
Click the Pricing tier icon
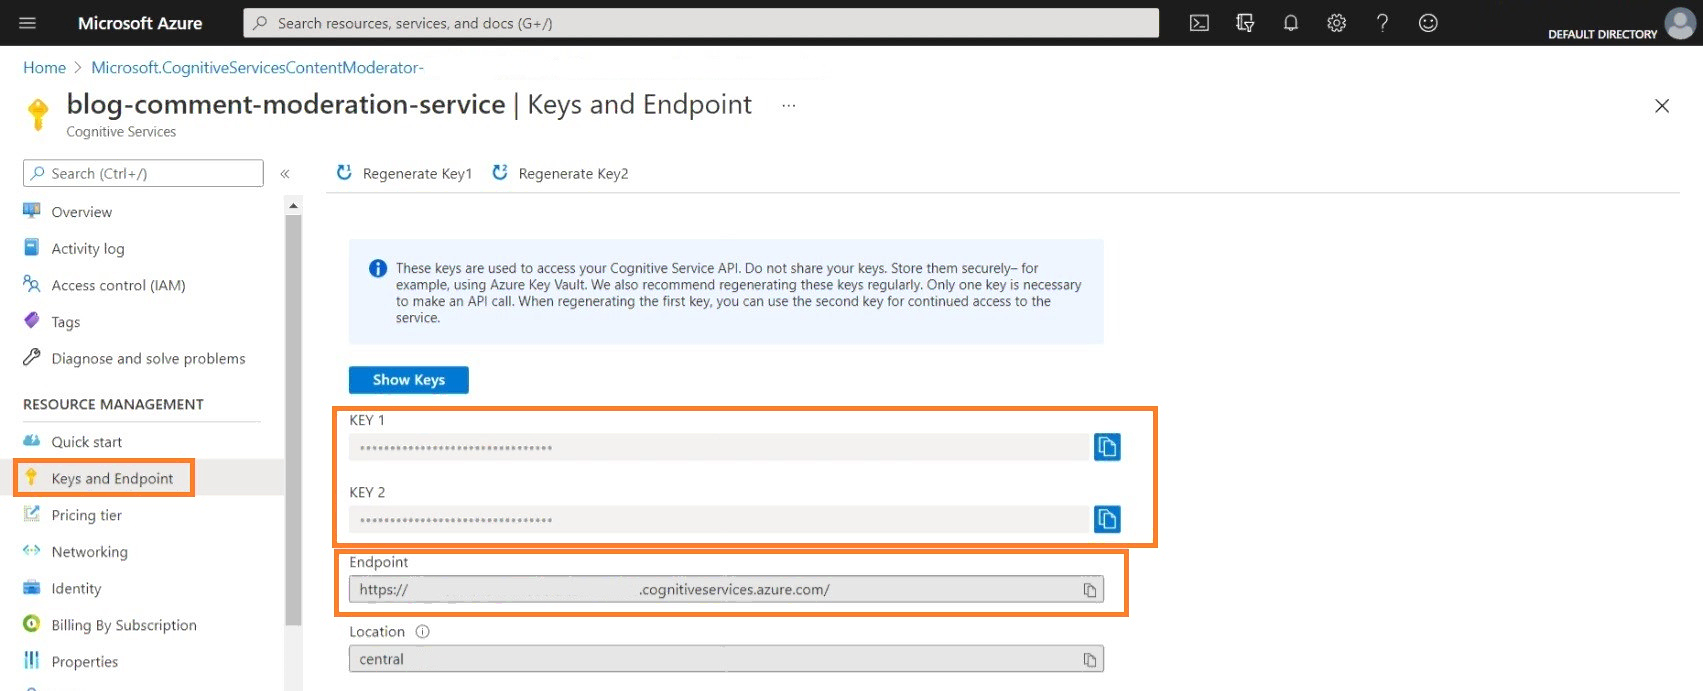coord(32,514)
